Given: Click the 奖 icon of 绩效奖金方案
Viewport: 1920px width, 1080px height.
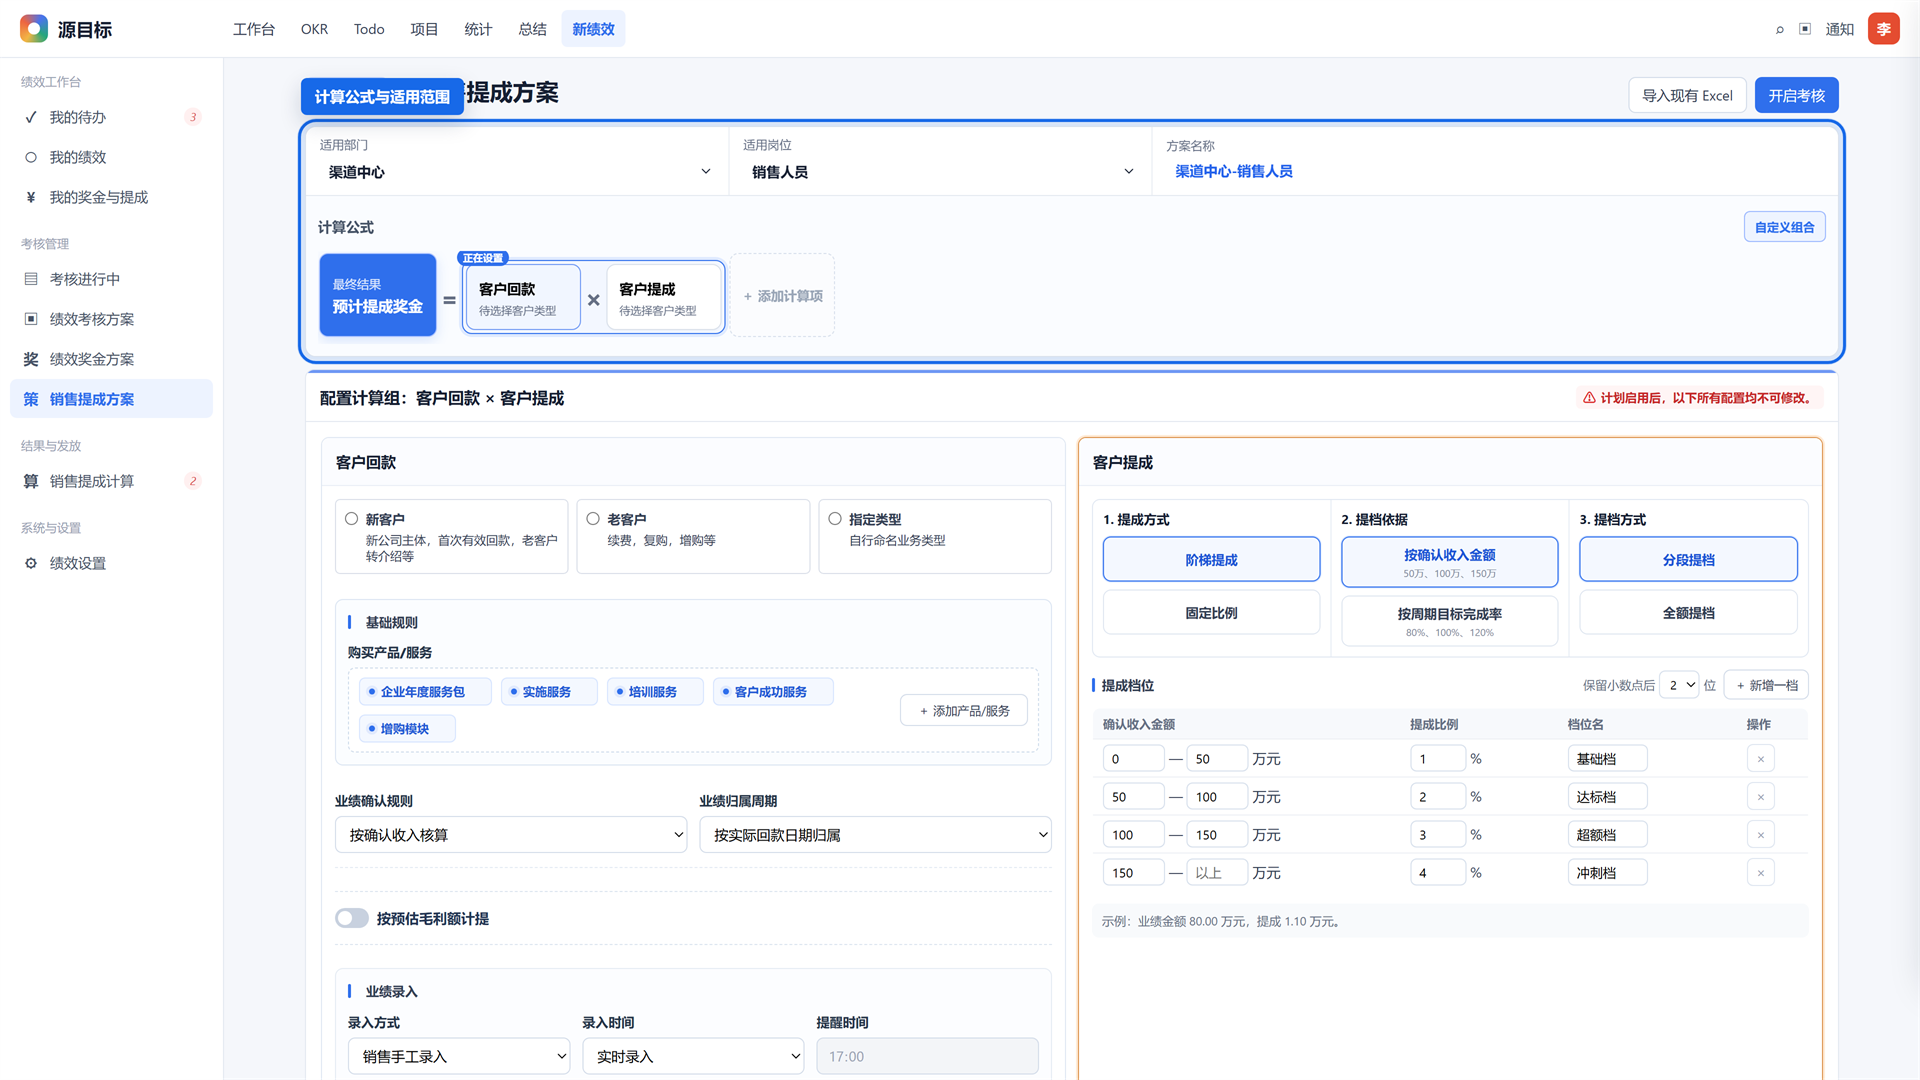Looking at the screenshot, I should pyautogui.click(x=31, y=359).
